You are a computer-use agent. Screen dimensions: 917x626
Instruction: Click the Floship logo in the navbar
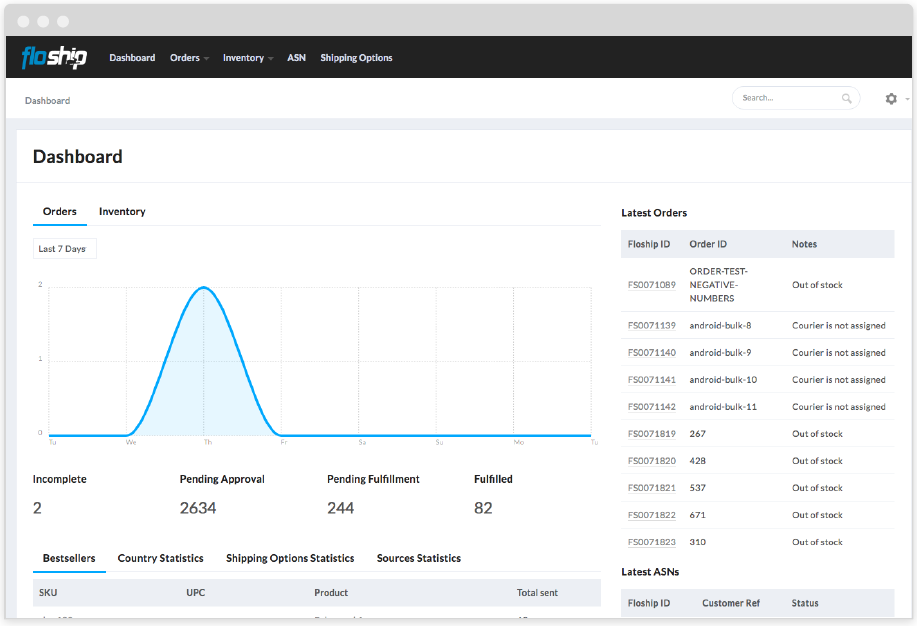(53, 57)
